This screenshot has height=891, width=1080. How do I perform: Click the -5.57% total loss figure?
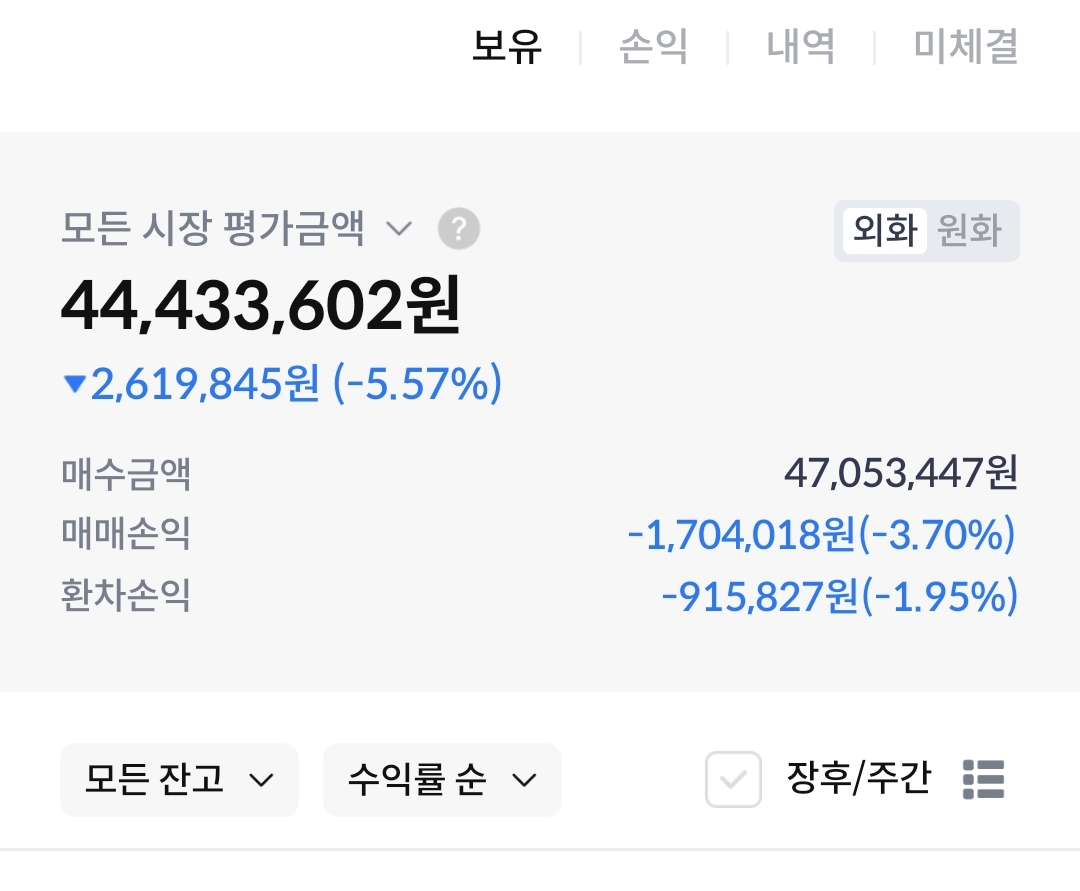pyautogui.click(x=417, y=384)
